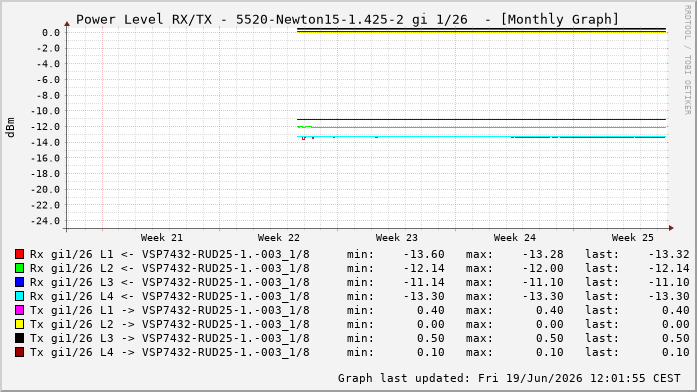This screenshot has width=697, height=392.
Task: Click the max value -12.00
Action: point(543,268)
